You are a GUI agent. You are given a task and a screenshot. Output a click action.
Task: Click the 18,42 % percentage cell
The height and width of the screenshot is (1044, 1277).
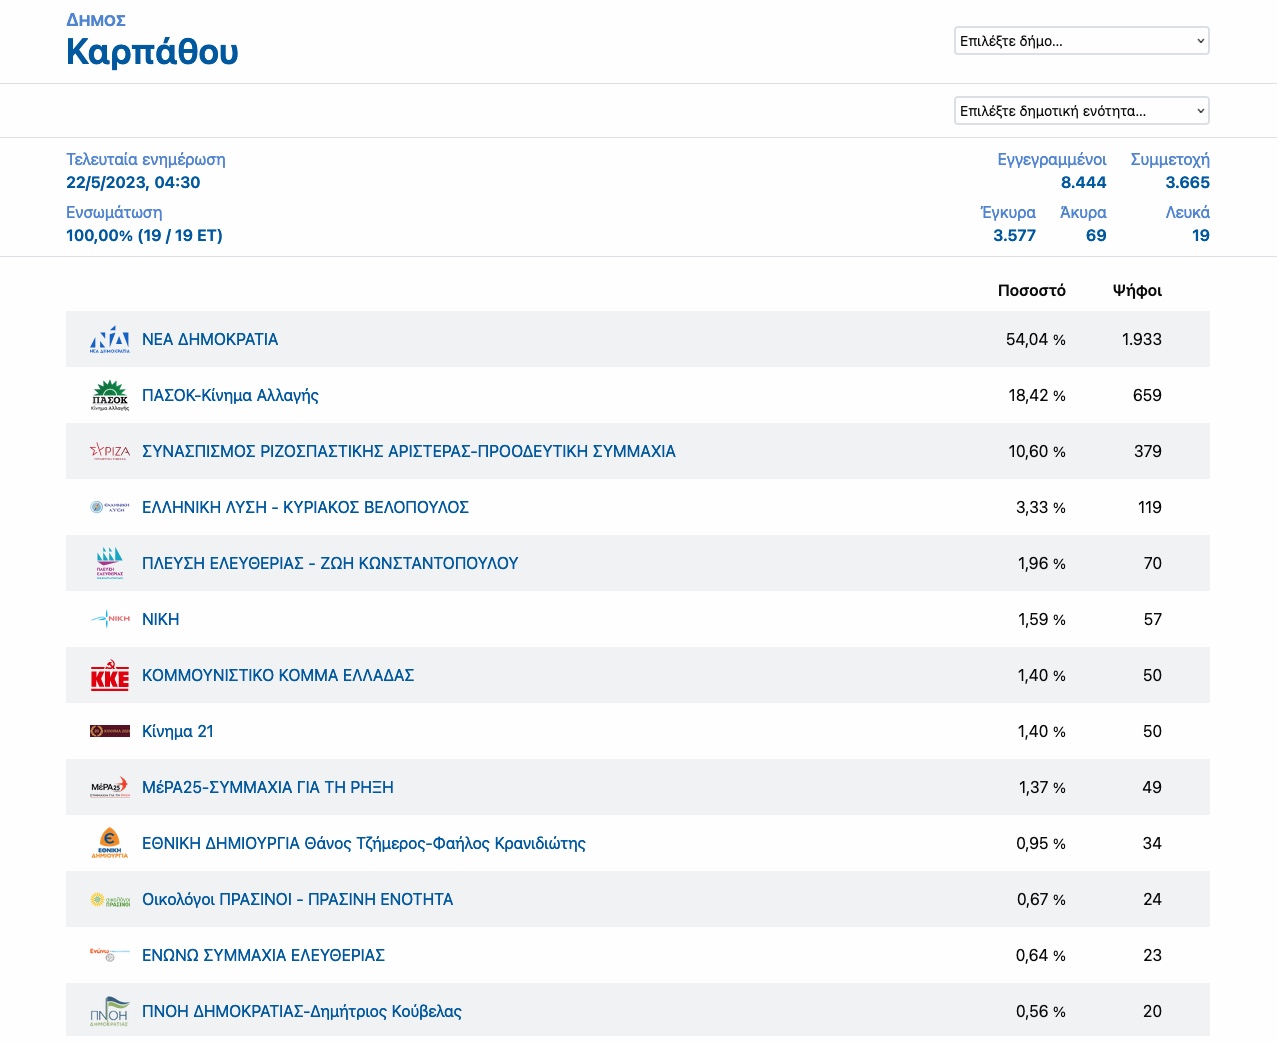1037,395
